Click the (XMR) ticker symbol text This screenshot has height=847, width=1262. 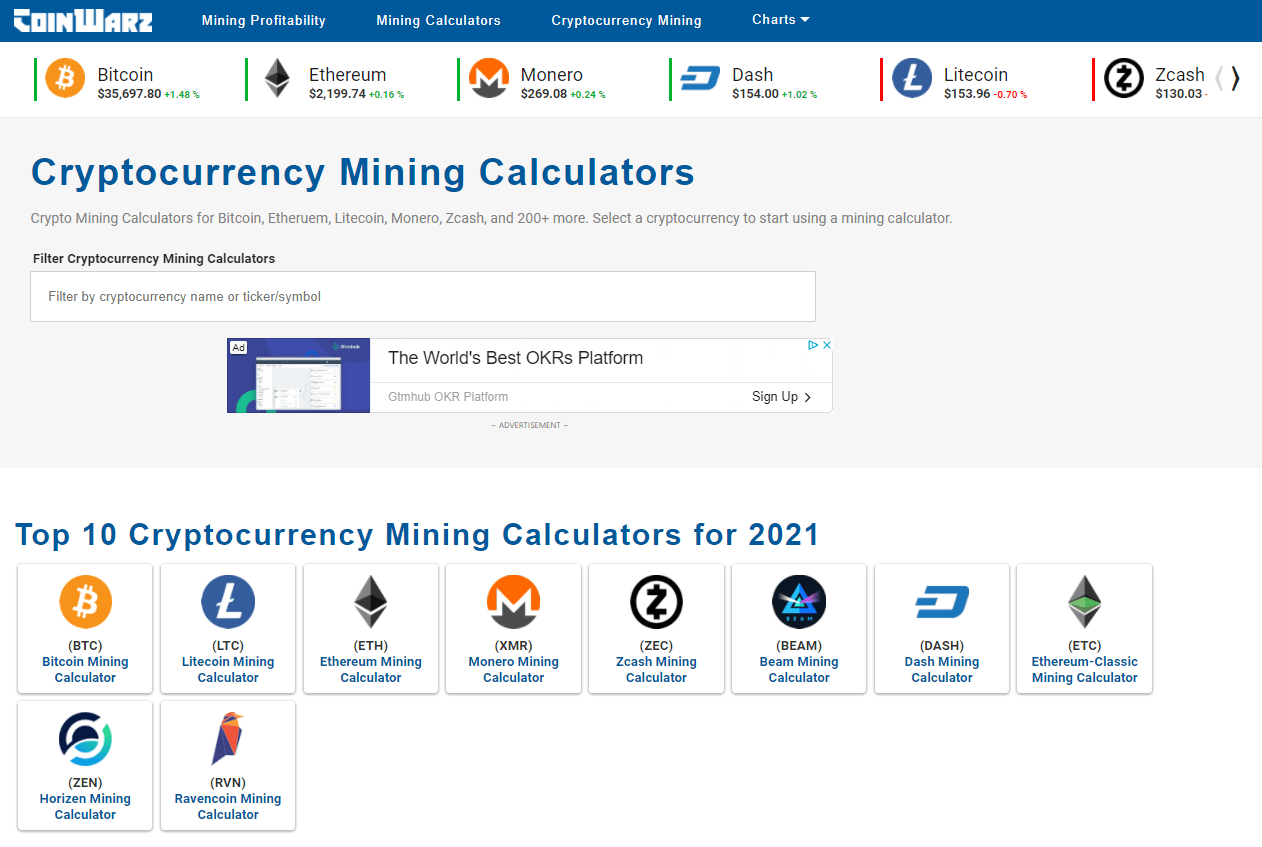click(514, 646)
